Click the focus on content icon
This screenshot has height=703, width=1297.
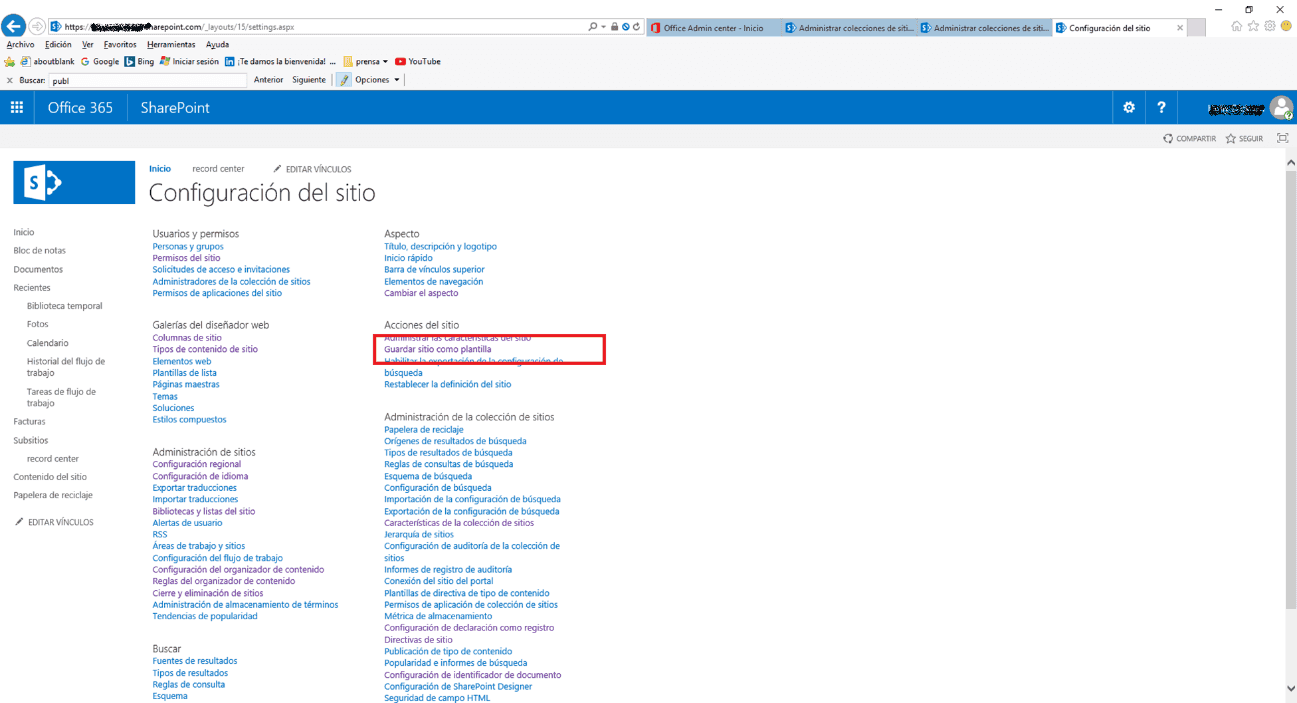tap(1282, 138)
